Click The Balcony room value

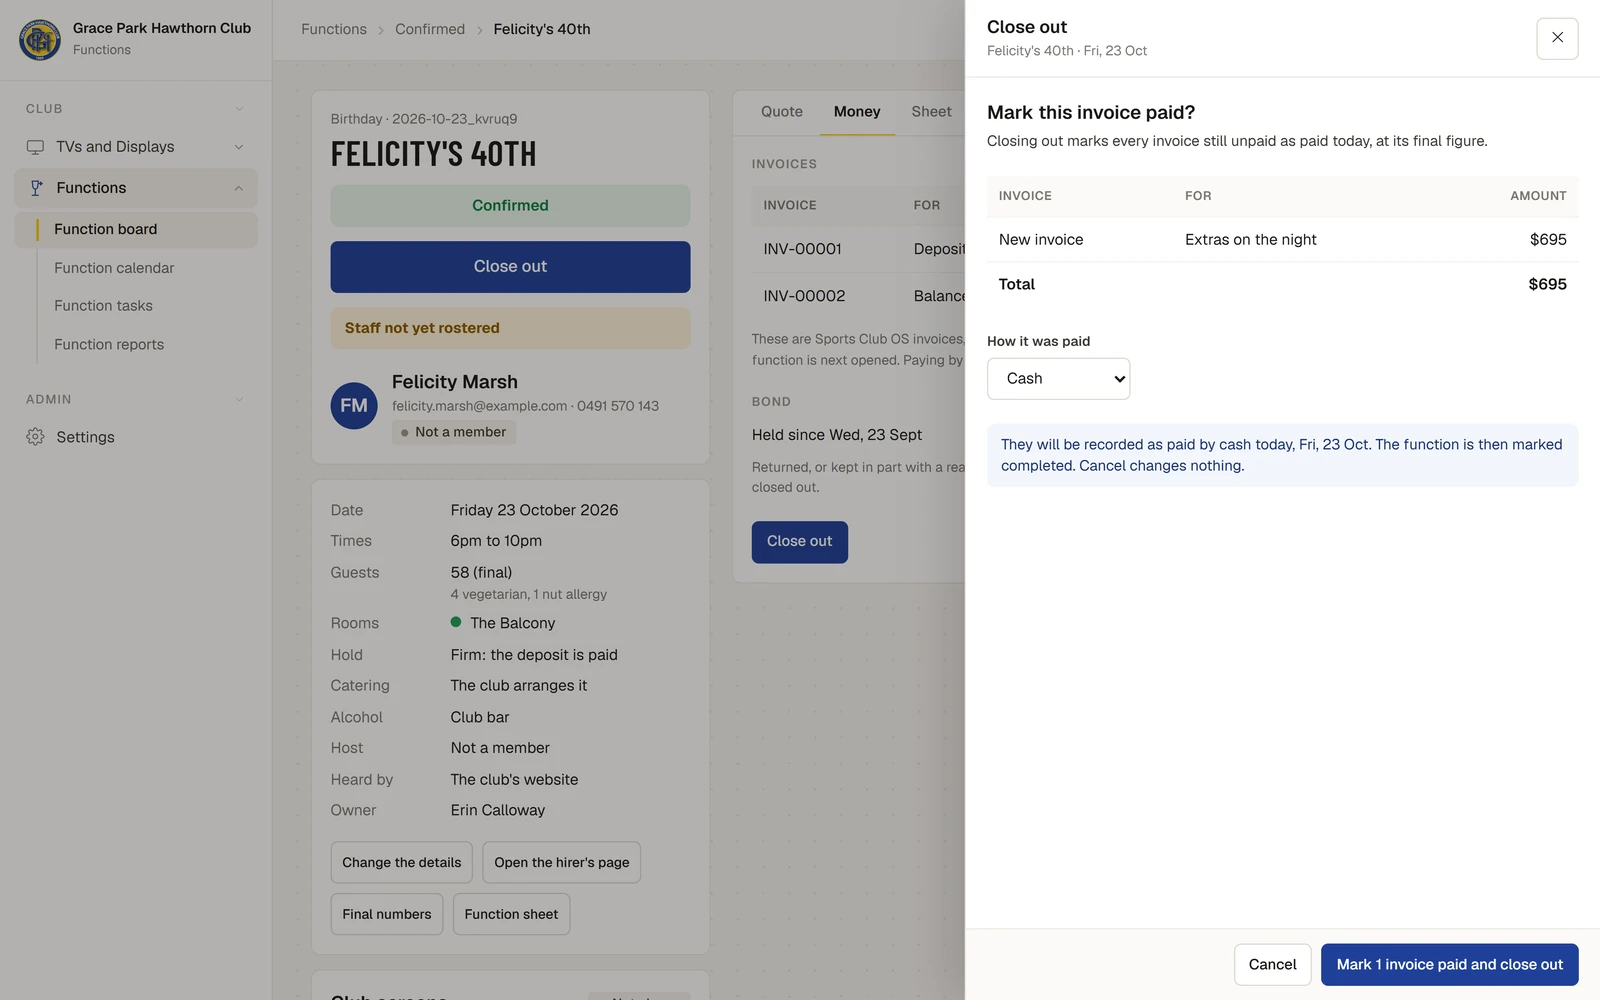(512, 623)
